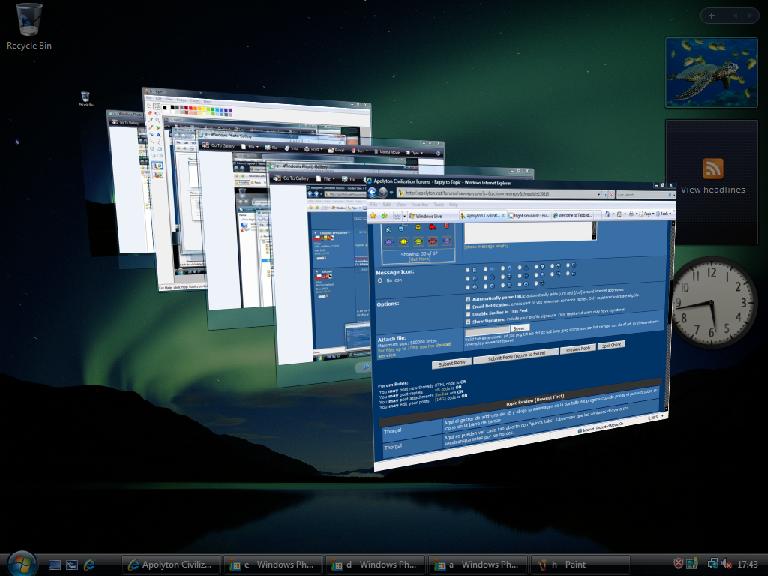Image resolution: width=768 pixels, height=576 pixels.
Task: Click the Windows Start orb
Action: (x=19, y=563)
